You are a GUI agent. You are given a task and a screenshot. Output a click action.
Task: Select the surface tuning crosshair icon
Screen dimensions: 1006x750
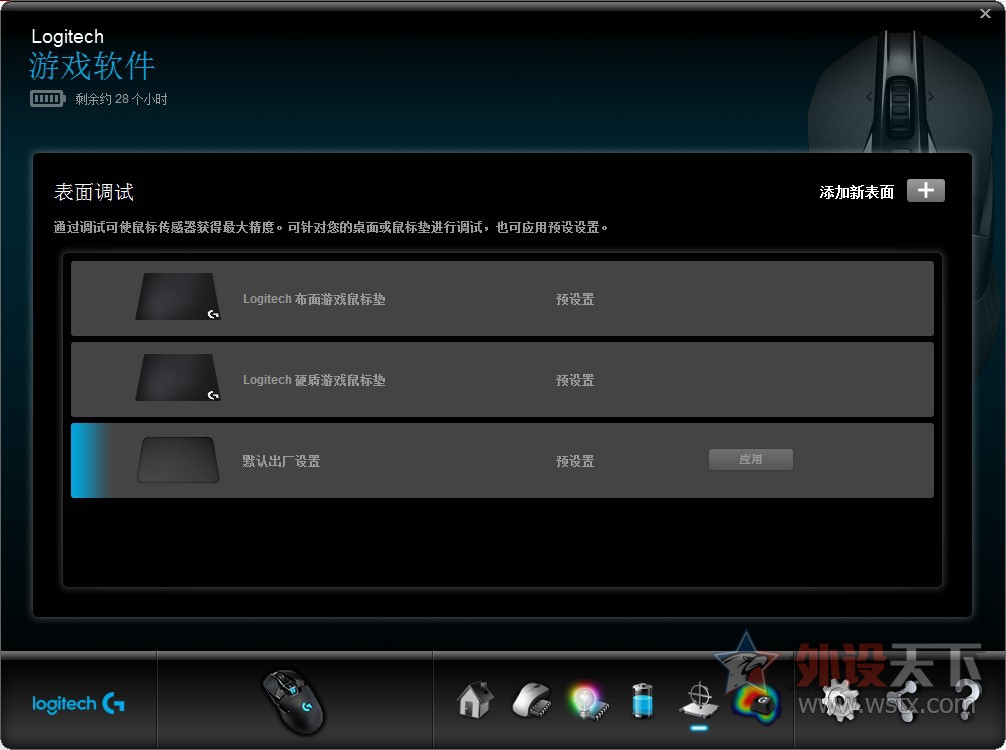699,701
